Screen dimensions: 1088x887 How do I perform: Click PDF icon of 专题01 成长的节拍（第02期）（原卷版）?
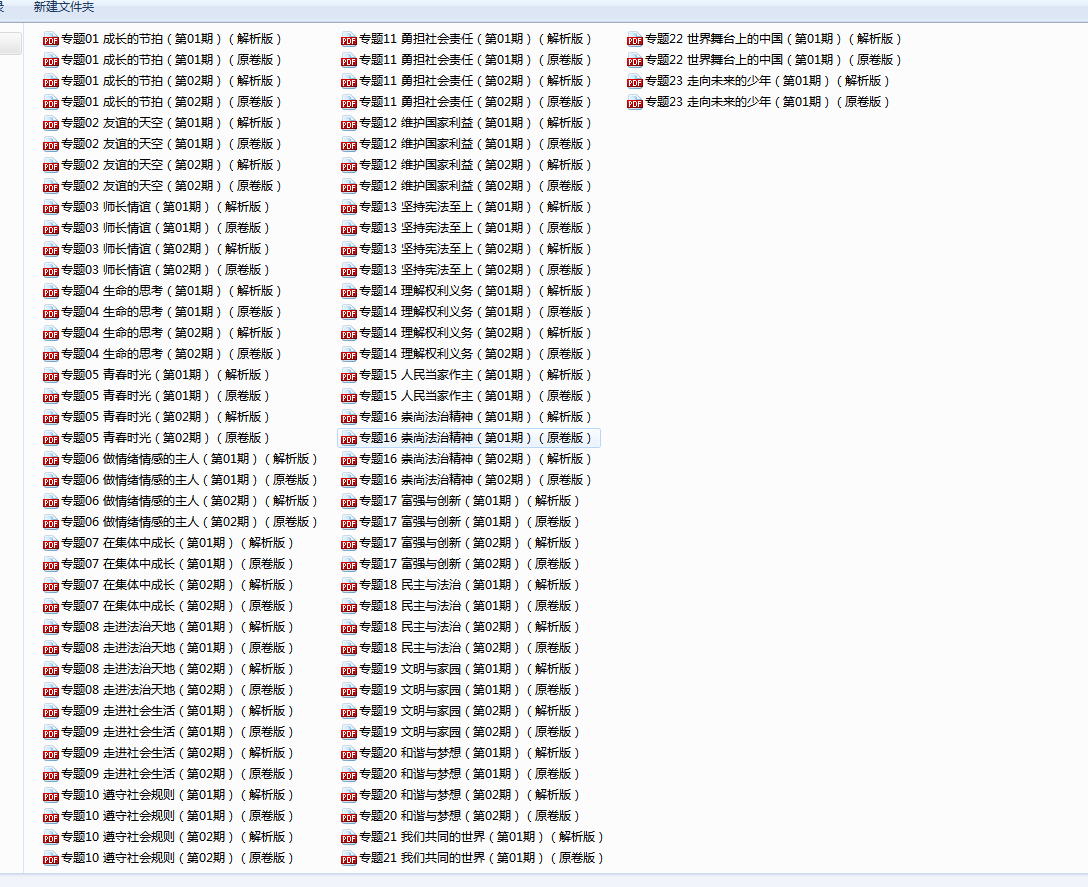click(x=51, y=103)
